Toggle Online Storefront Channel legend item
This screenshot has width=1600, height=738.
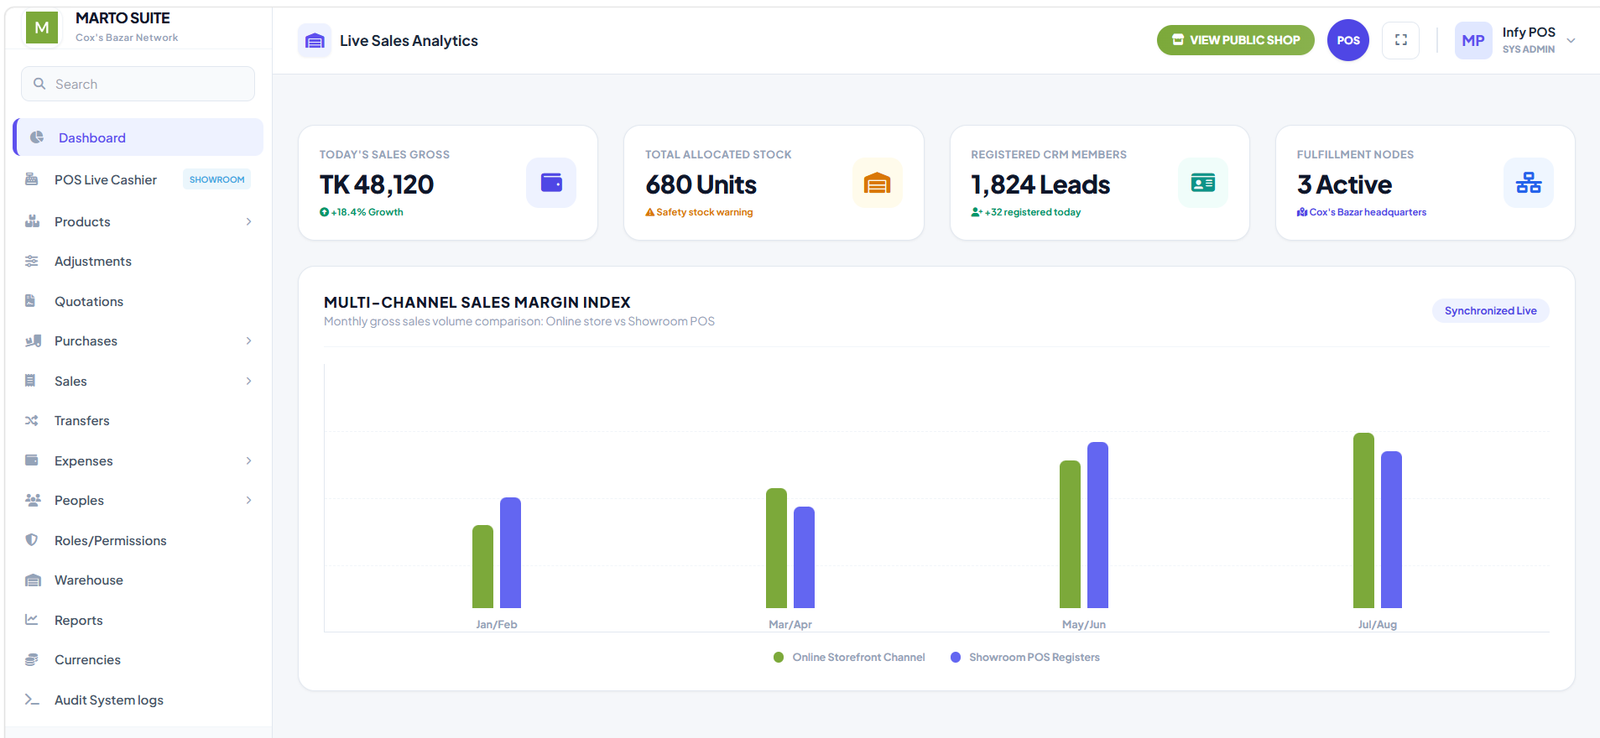[x=849, y=657]
